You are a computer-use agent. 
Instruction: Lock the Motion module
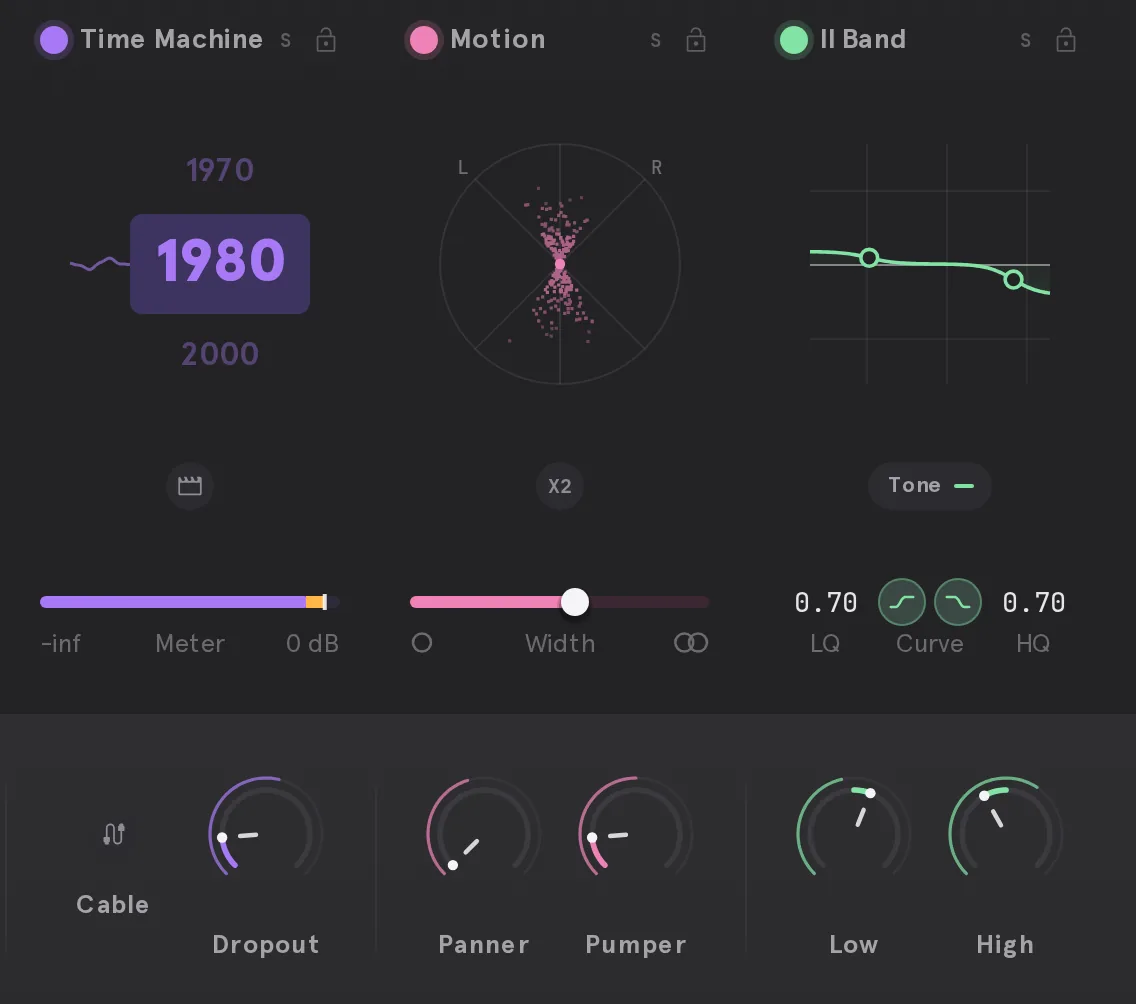(x=696, y=40)
